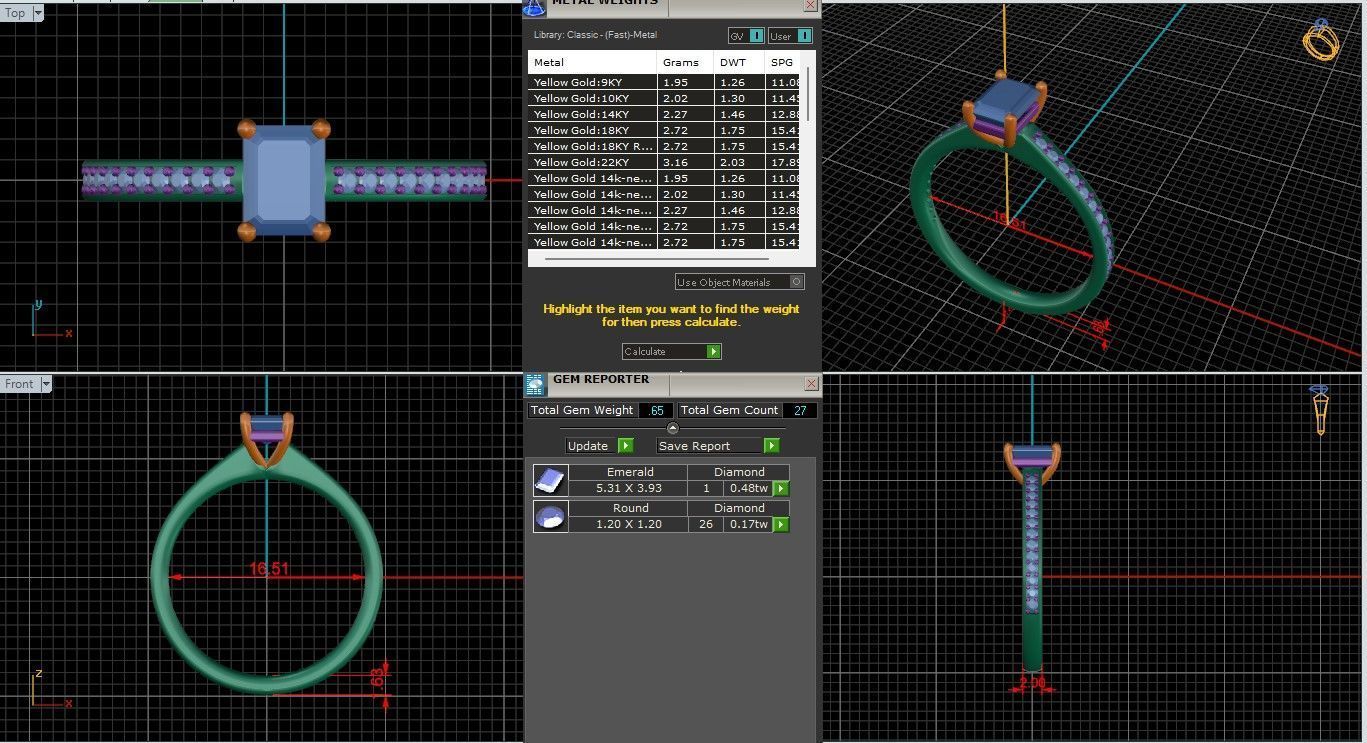Click the green arrow beside 0.48tw

pos(781,489)
